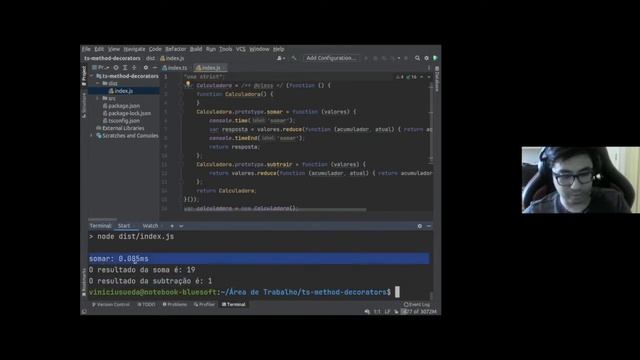Collapse the dist folder
The width and height of the screenshot is (640, 360).
pyautogui.click(x=98, y=83)
